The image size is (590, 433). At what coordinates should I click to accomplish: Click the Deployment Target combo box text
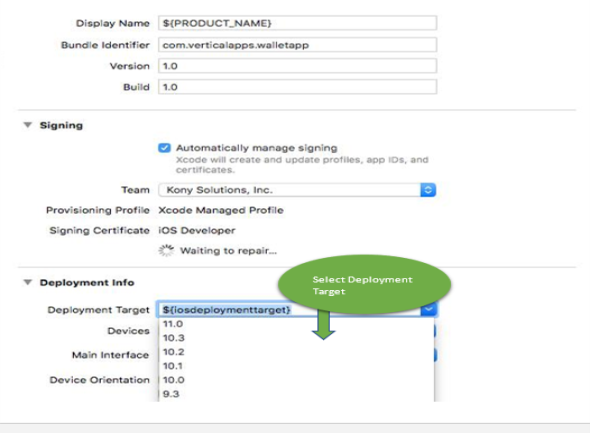point(227,310)
